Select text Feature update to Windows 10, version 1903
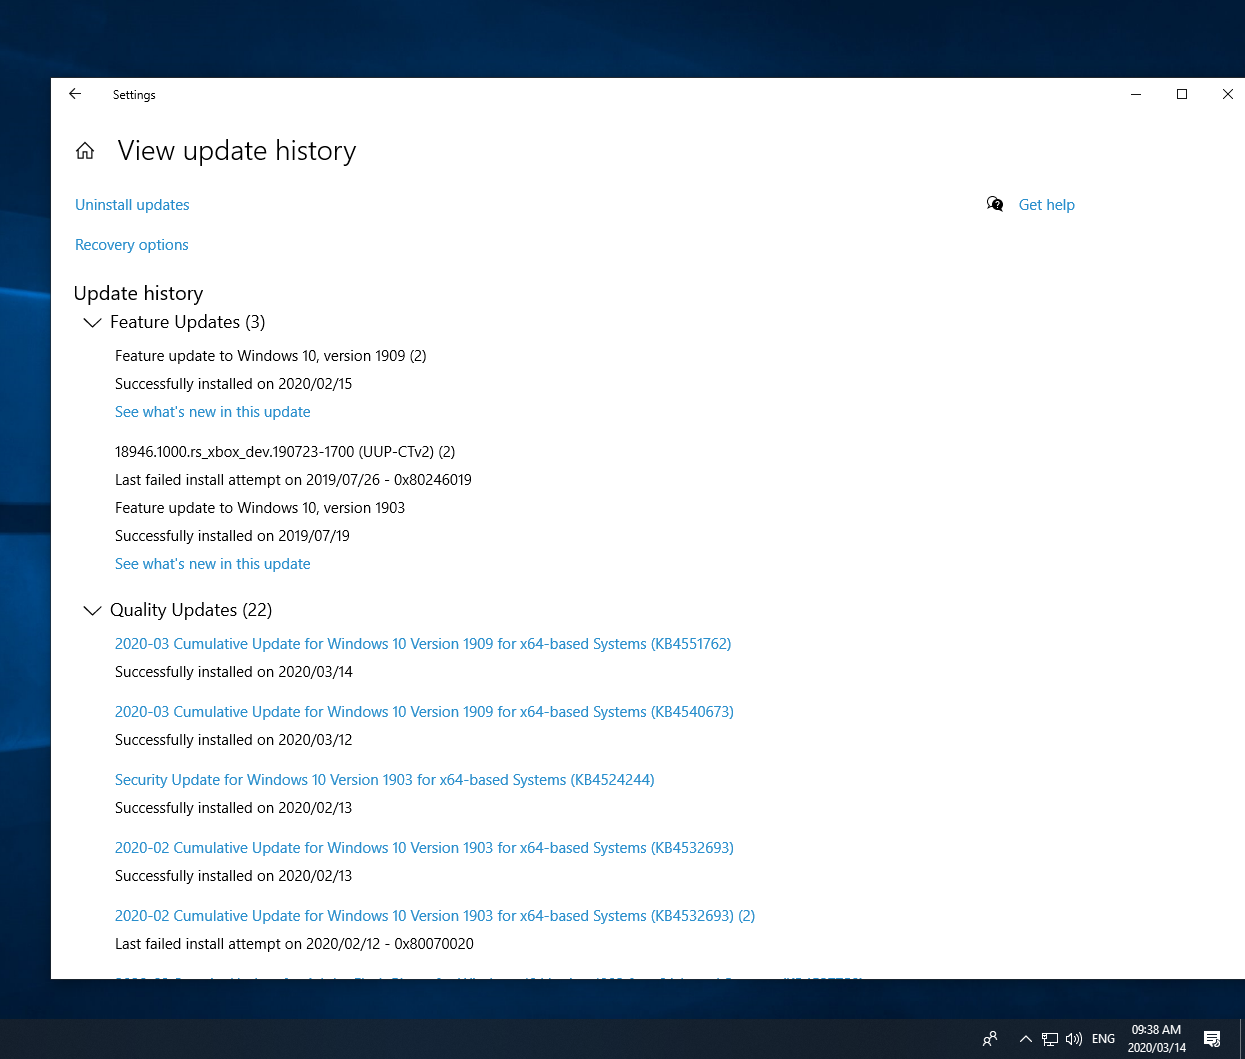The height and width of the screenshot is (1059, 1245). pyautogui.click(x=260, y=508)
